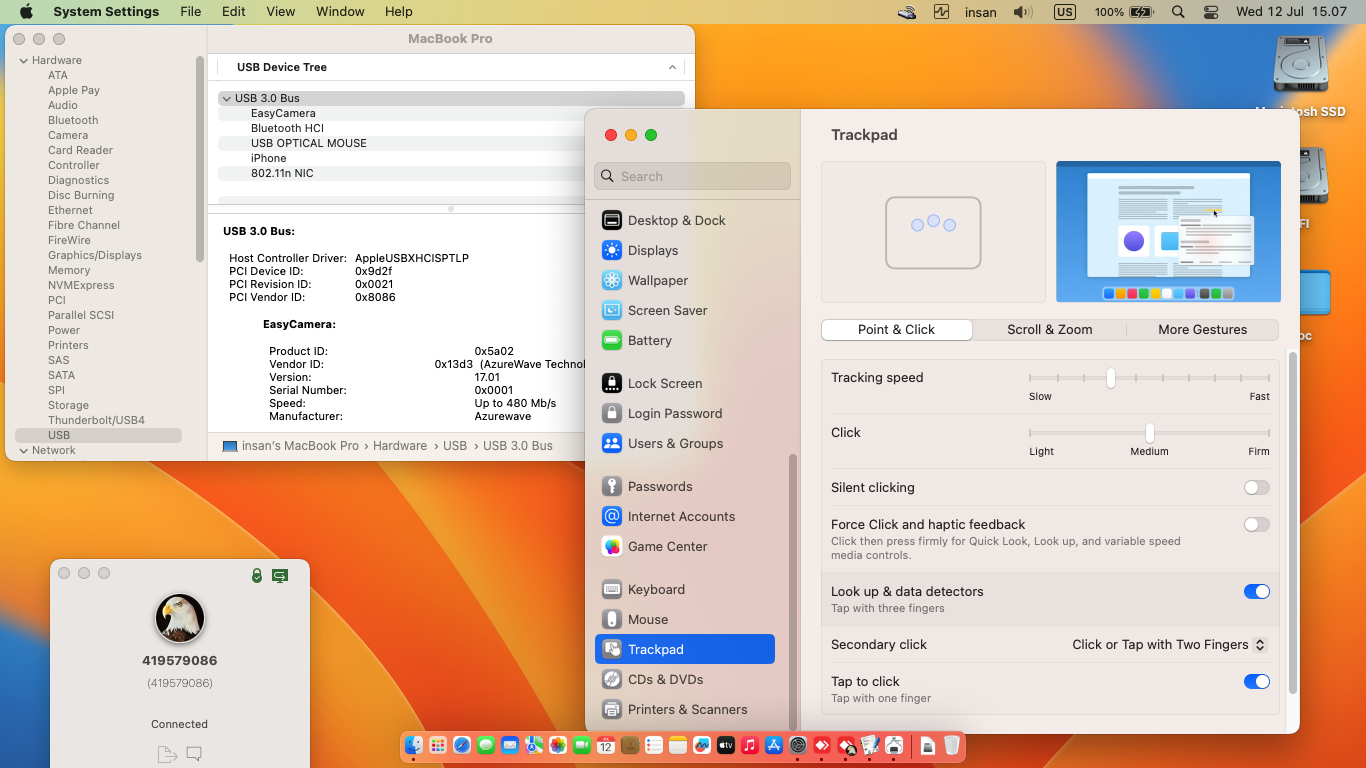Image resolution: width=1366 pixels, height=768 pixels.
Task: Switch to More Gestures tab
Action: click(x=1202, y=330)
